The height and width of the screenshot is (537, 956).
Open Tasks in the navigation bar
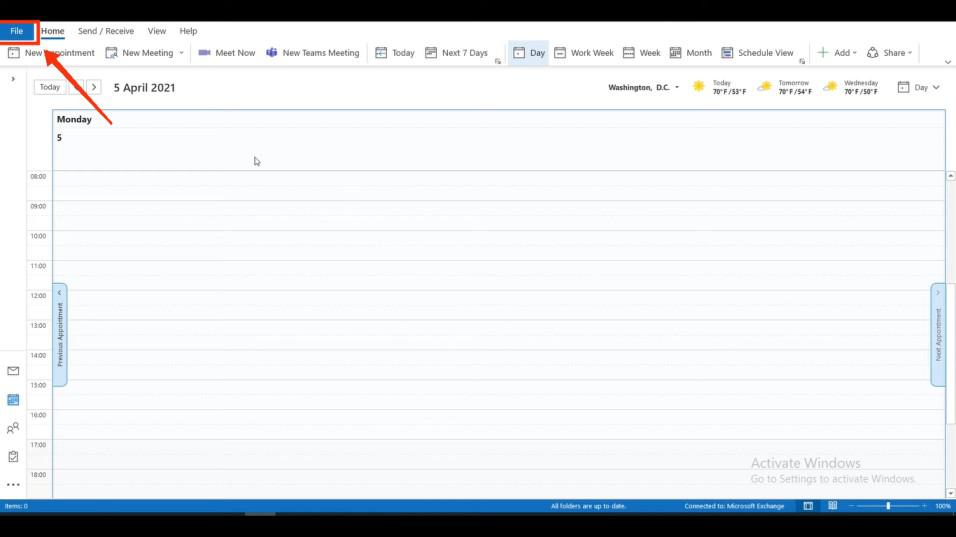pyautogui.click(x=13, y=457)
